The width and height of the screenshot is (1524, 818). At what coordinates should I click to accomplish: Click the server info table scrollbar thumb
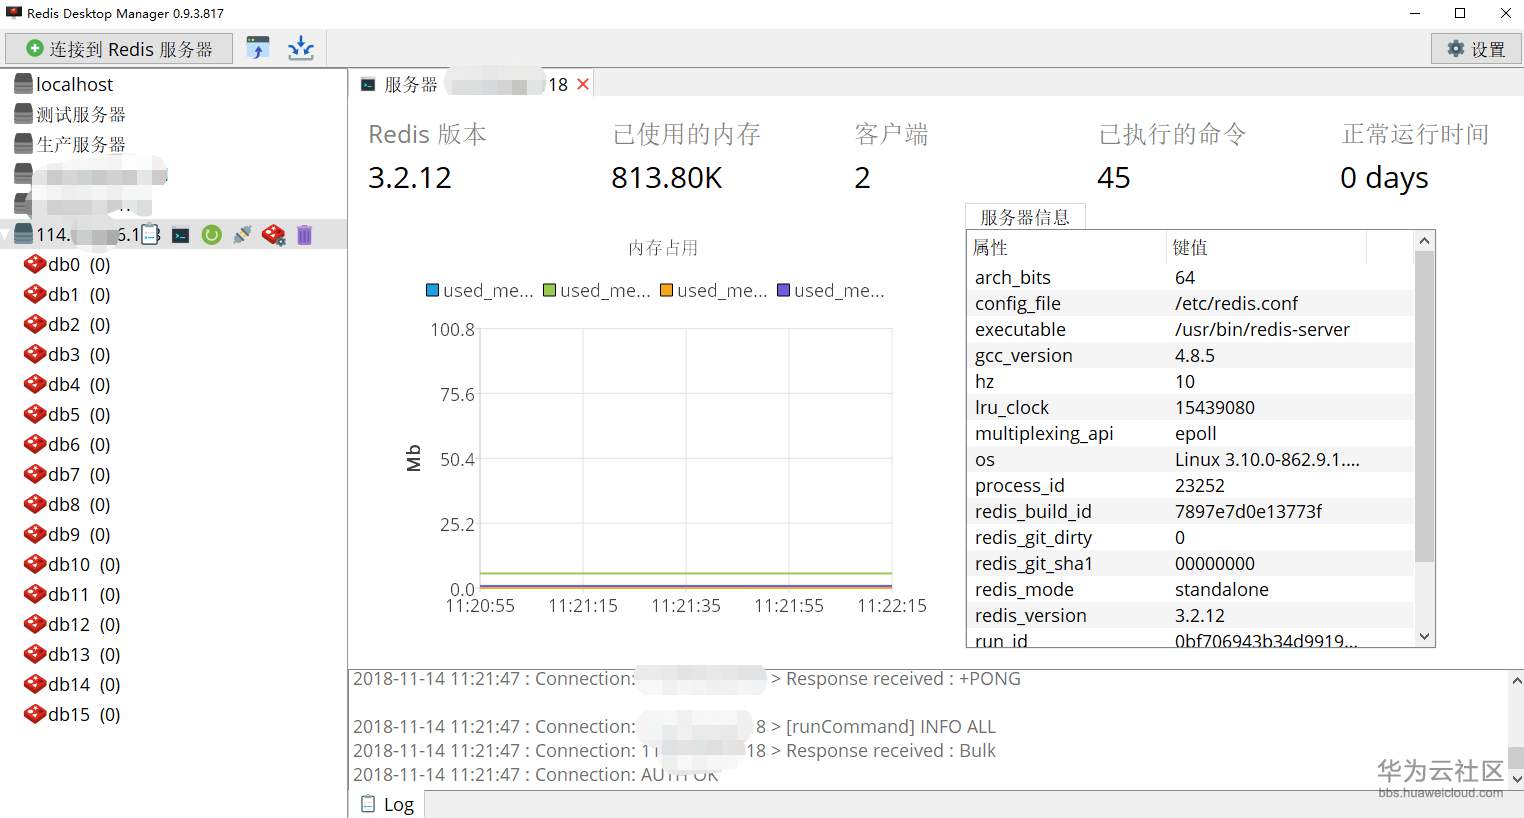(x=1425, y=407)
